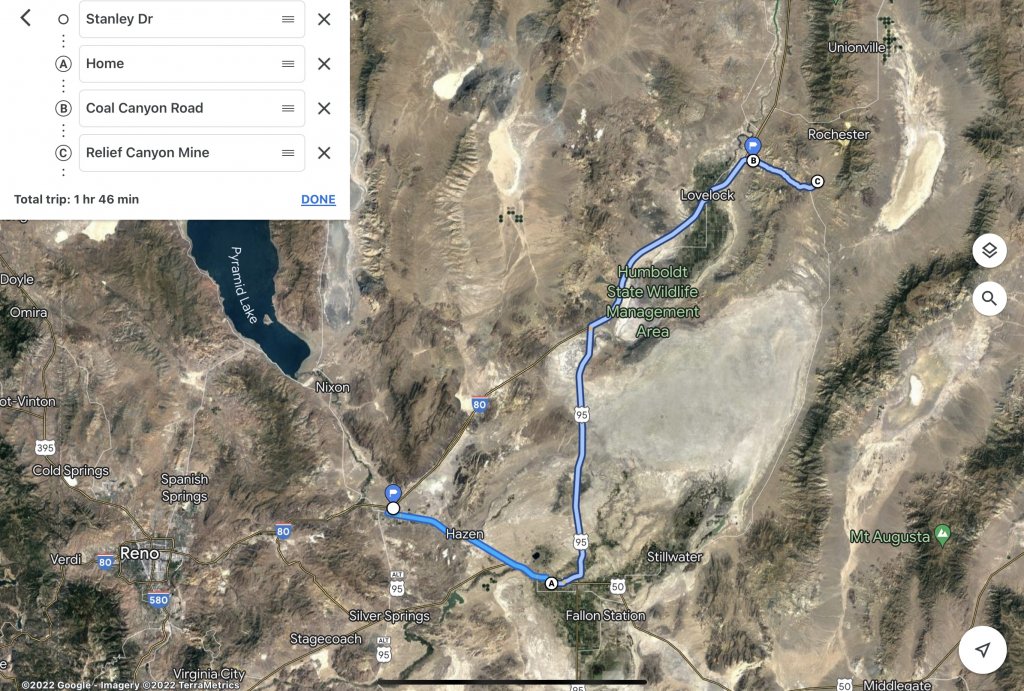Viewport: 1024px width, 691px height.
Task: Select waypoint C marker on the map
Action: [817, 182]
